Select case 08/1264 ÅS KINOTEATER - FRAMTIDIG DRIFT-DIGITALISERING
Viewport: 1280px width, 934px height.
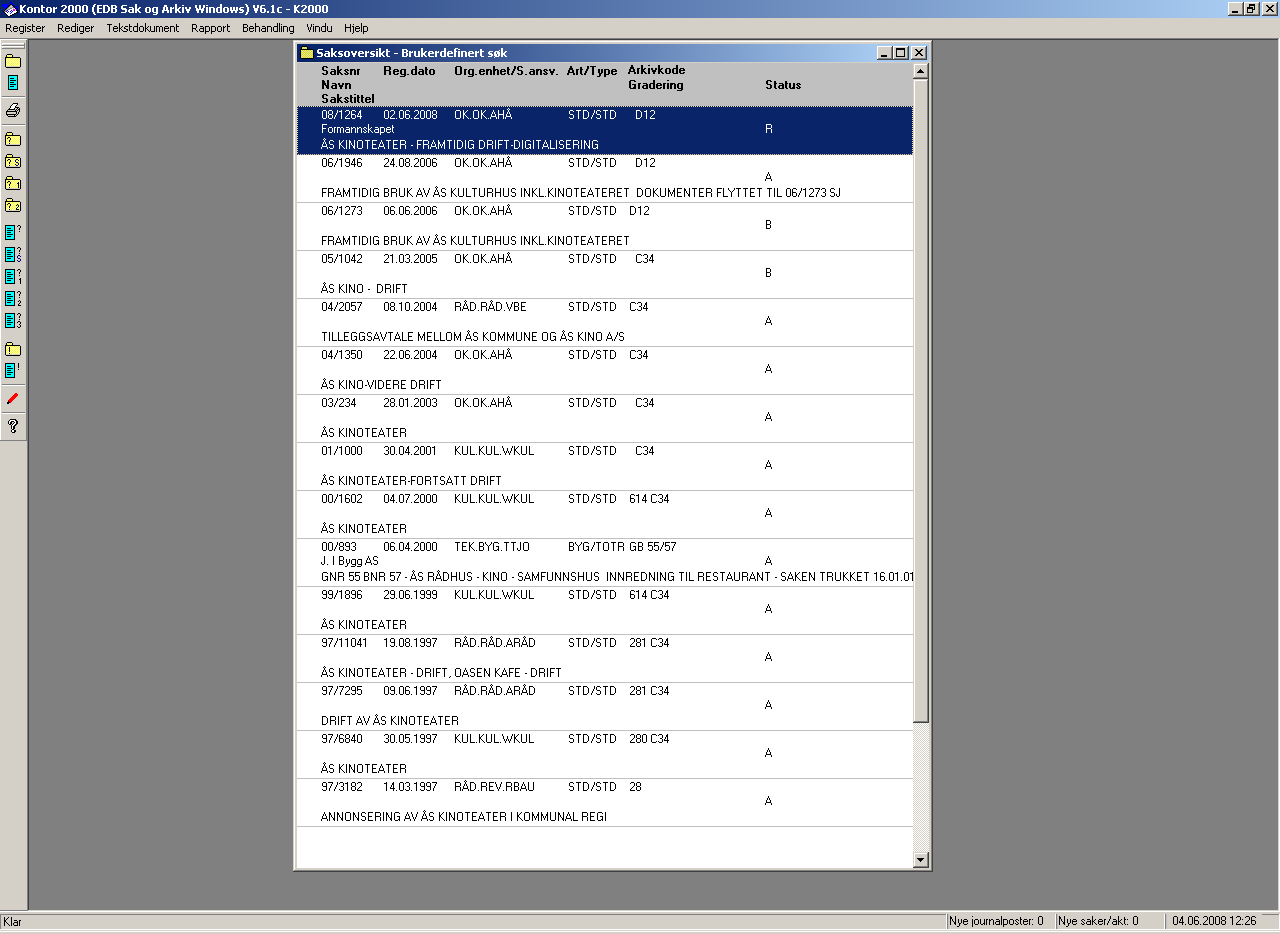pyautogui.click(x=605, y=130)
